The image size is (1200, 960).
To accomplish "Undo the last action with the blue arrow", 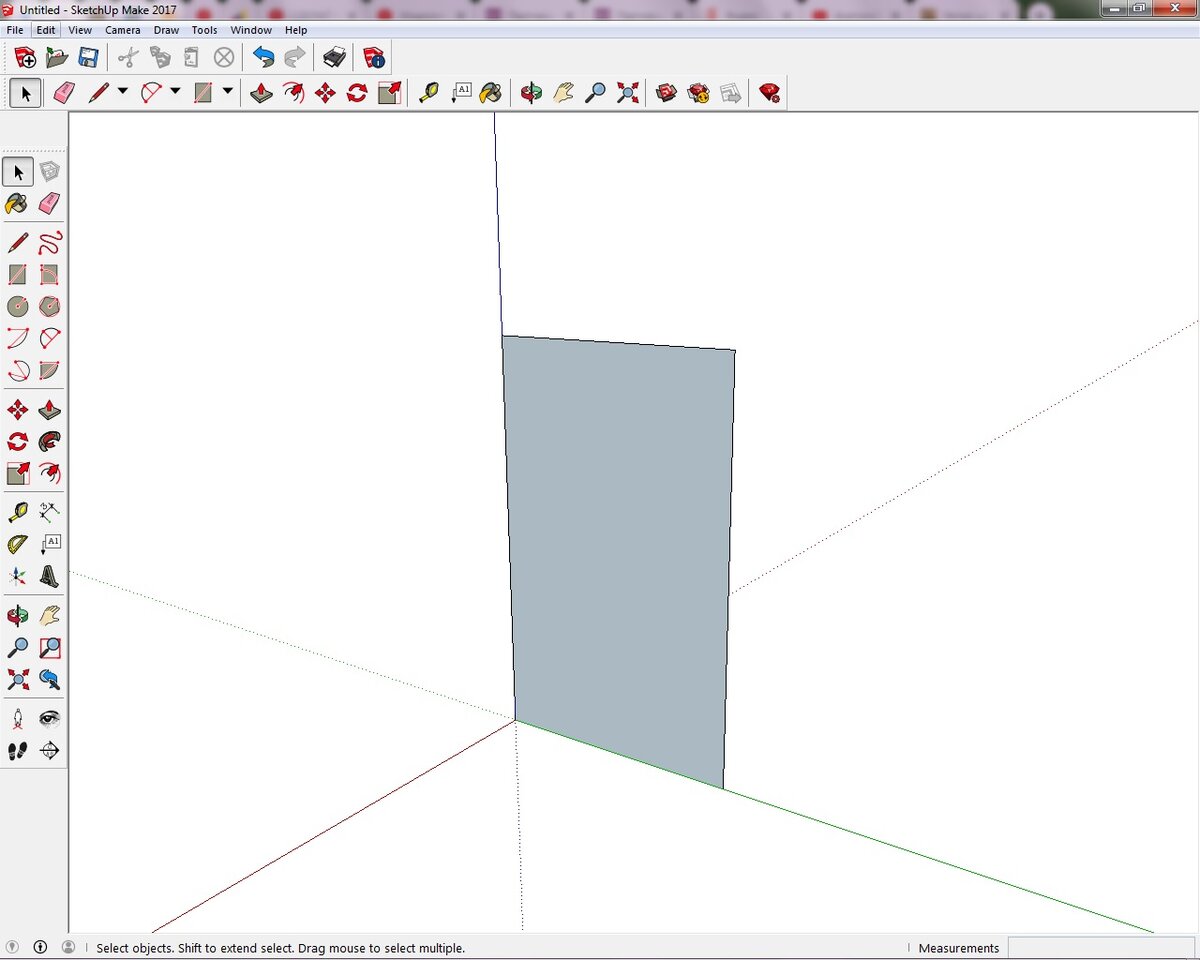I will coord(263,57).
